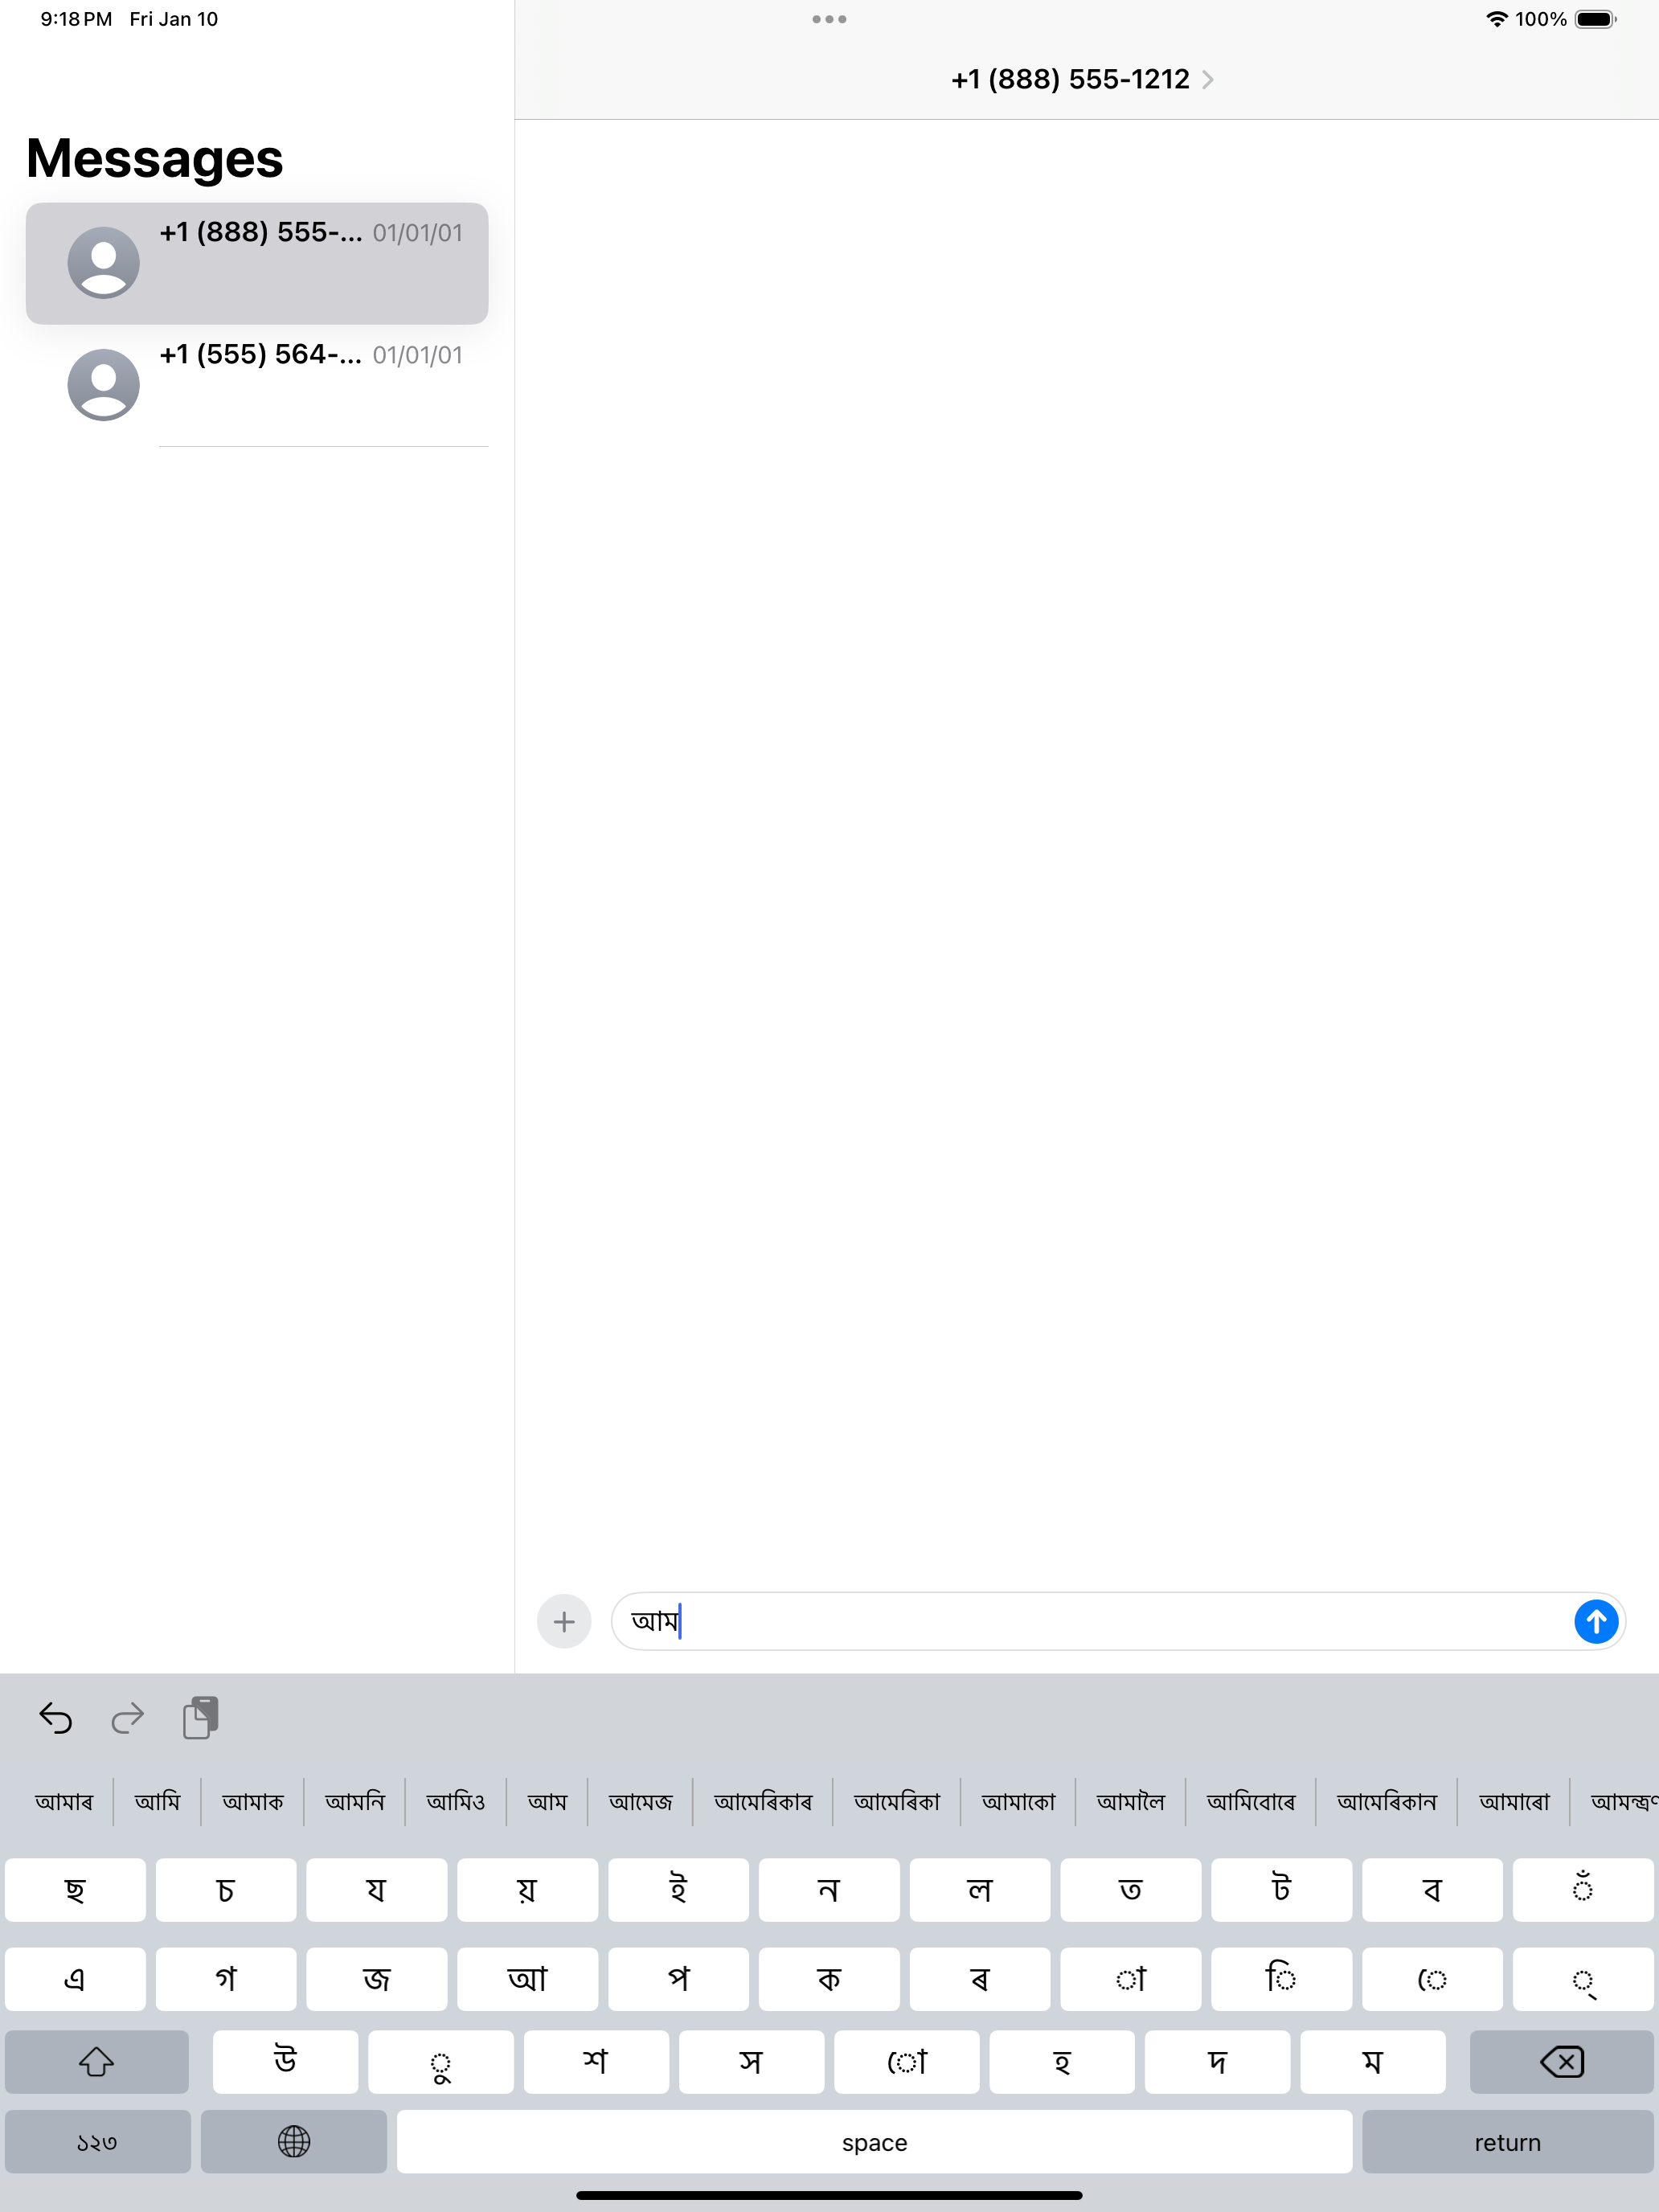
Task: Tap the স key
Action: pos(751,2061)
